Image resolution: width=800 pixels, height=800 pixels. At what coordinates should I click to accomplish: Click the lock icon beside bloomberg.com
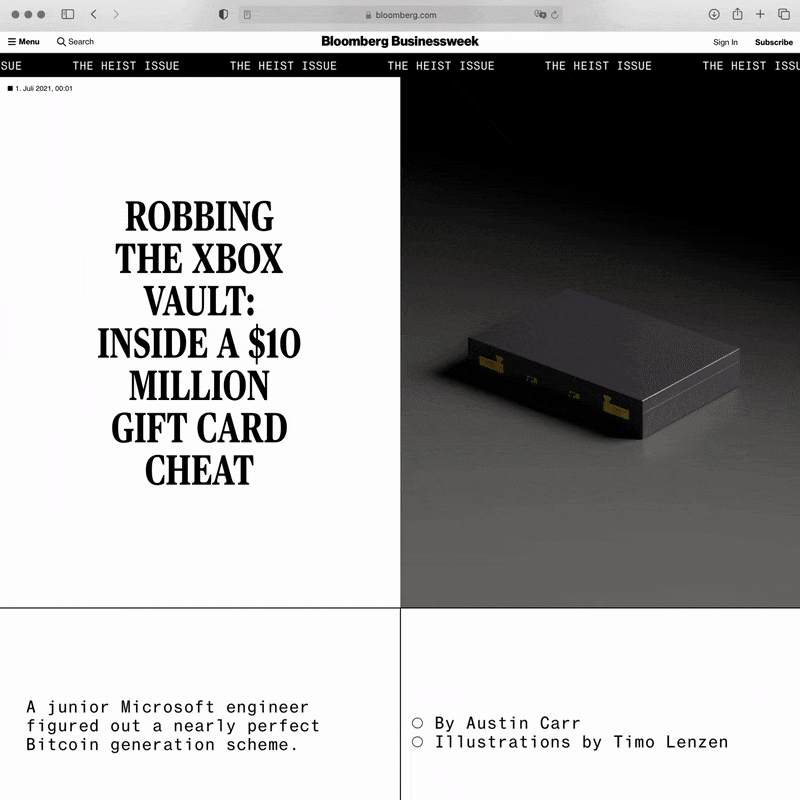coord(368,15)
